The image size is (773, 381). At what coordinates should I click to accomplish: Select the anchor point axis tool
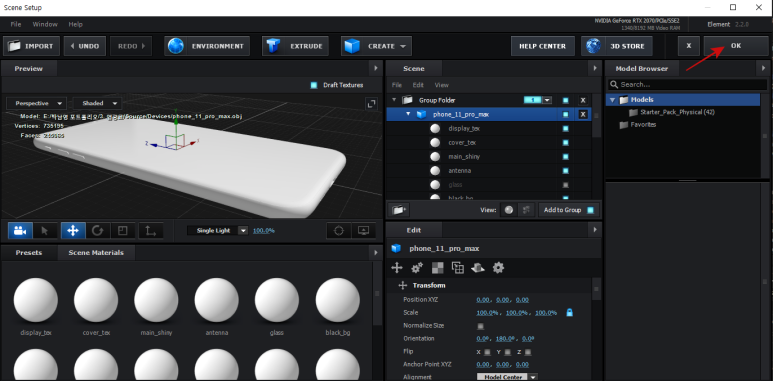point(150,230)
